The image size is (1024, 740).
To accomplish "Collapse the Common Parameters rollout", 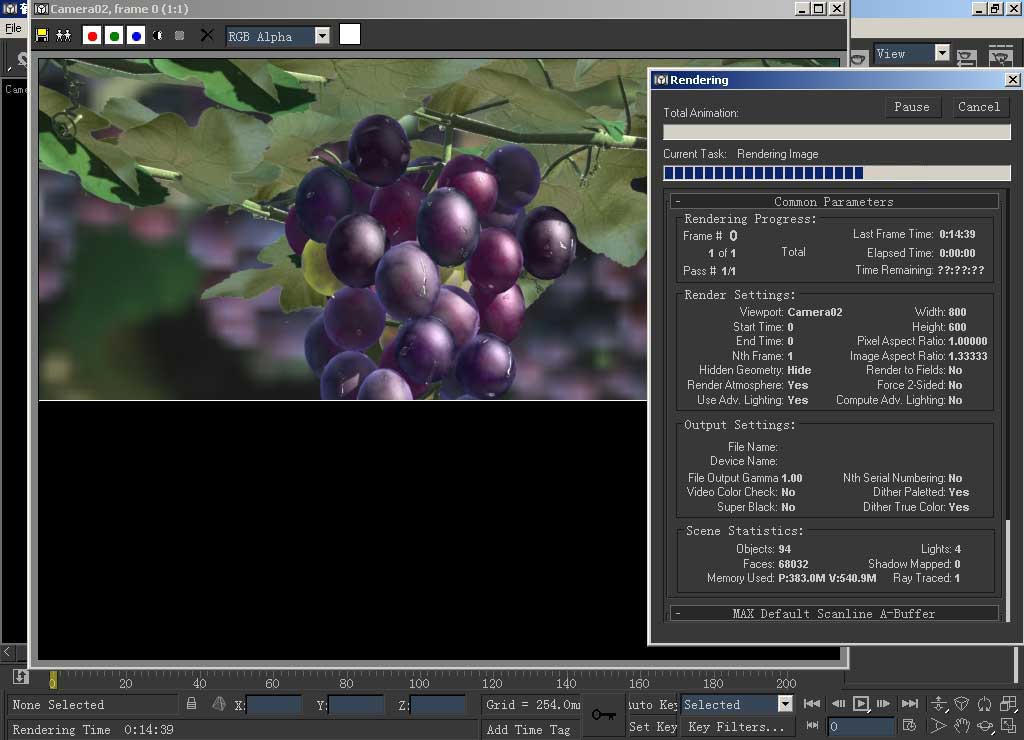I will pyautogui.click(x=834, y=202).
